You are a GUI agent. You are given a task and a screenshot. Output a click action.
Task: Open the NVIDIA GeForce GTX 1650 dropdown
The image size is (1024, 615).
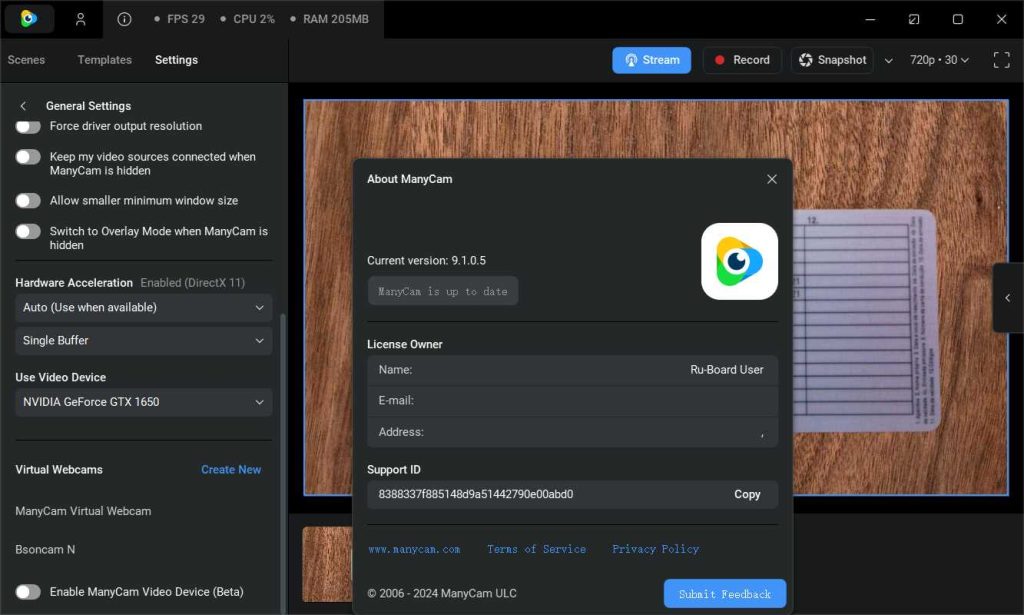(x=144, y=402)
